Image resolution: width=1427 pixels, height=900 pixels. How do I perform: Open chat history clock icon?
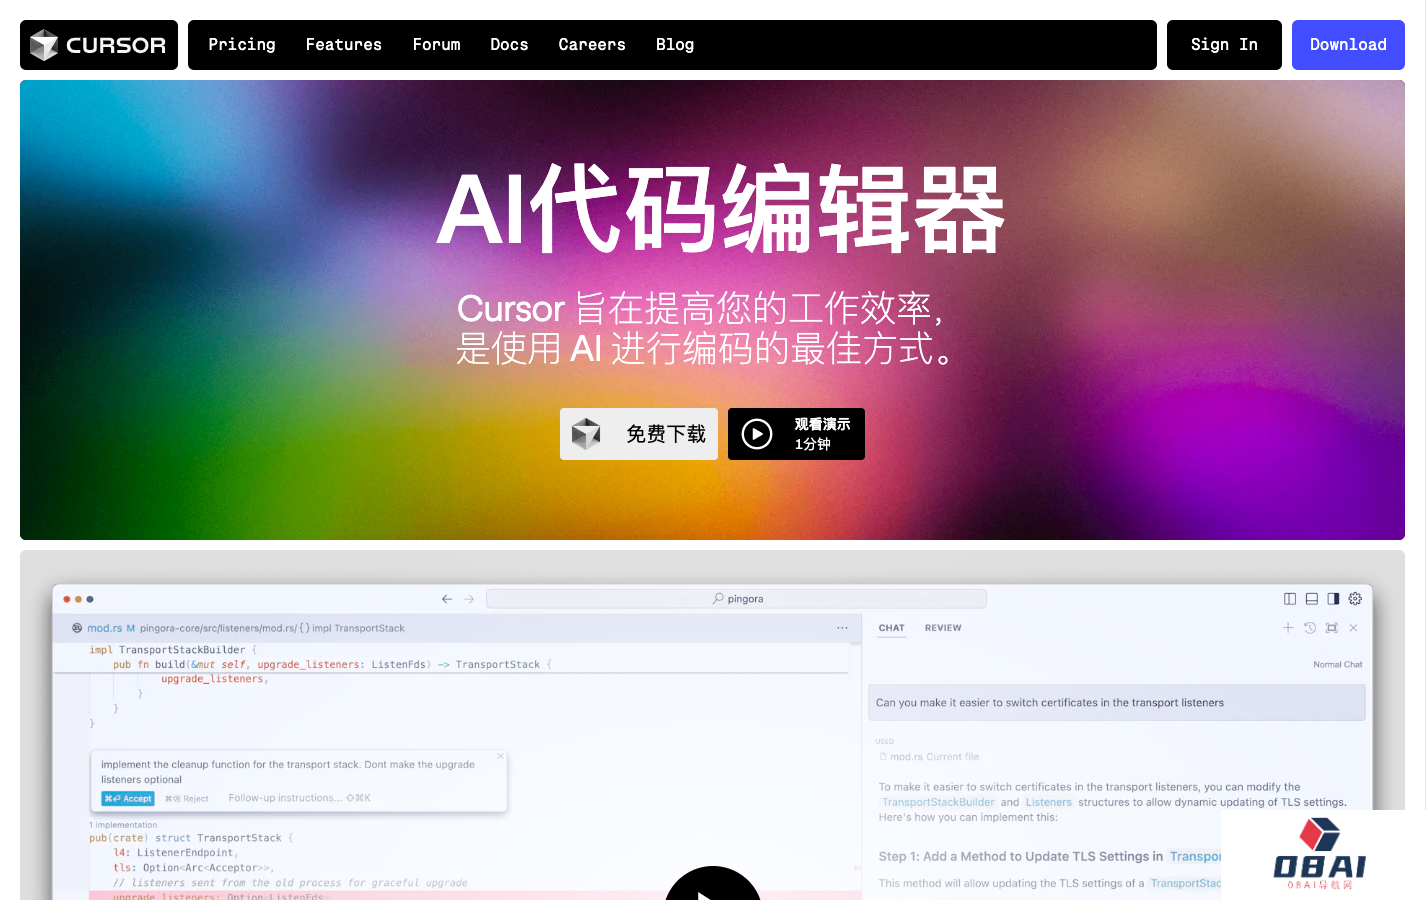1310,628
